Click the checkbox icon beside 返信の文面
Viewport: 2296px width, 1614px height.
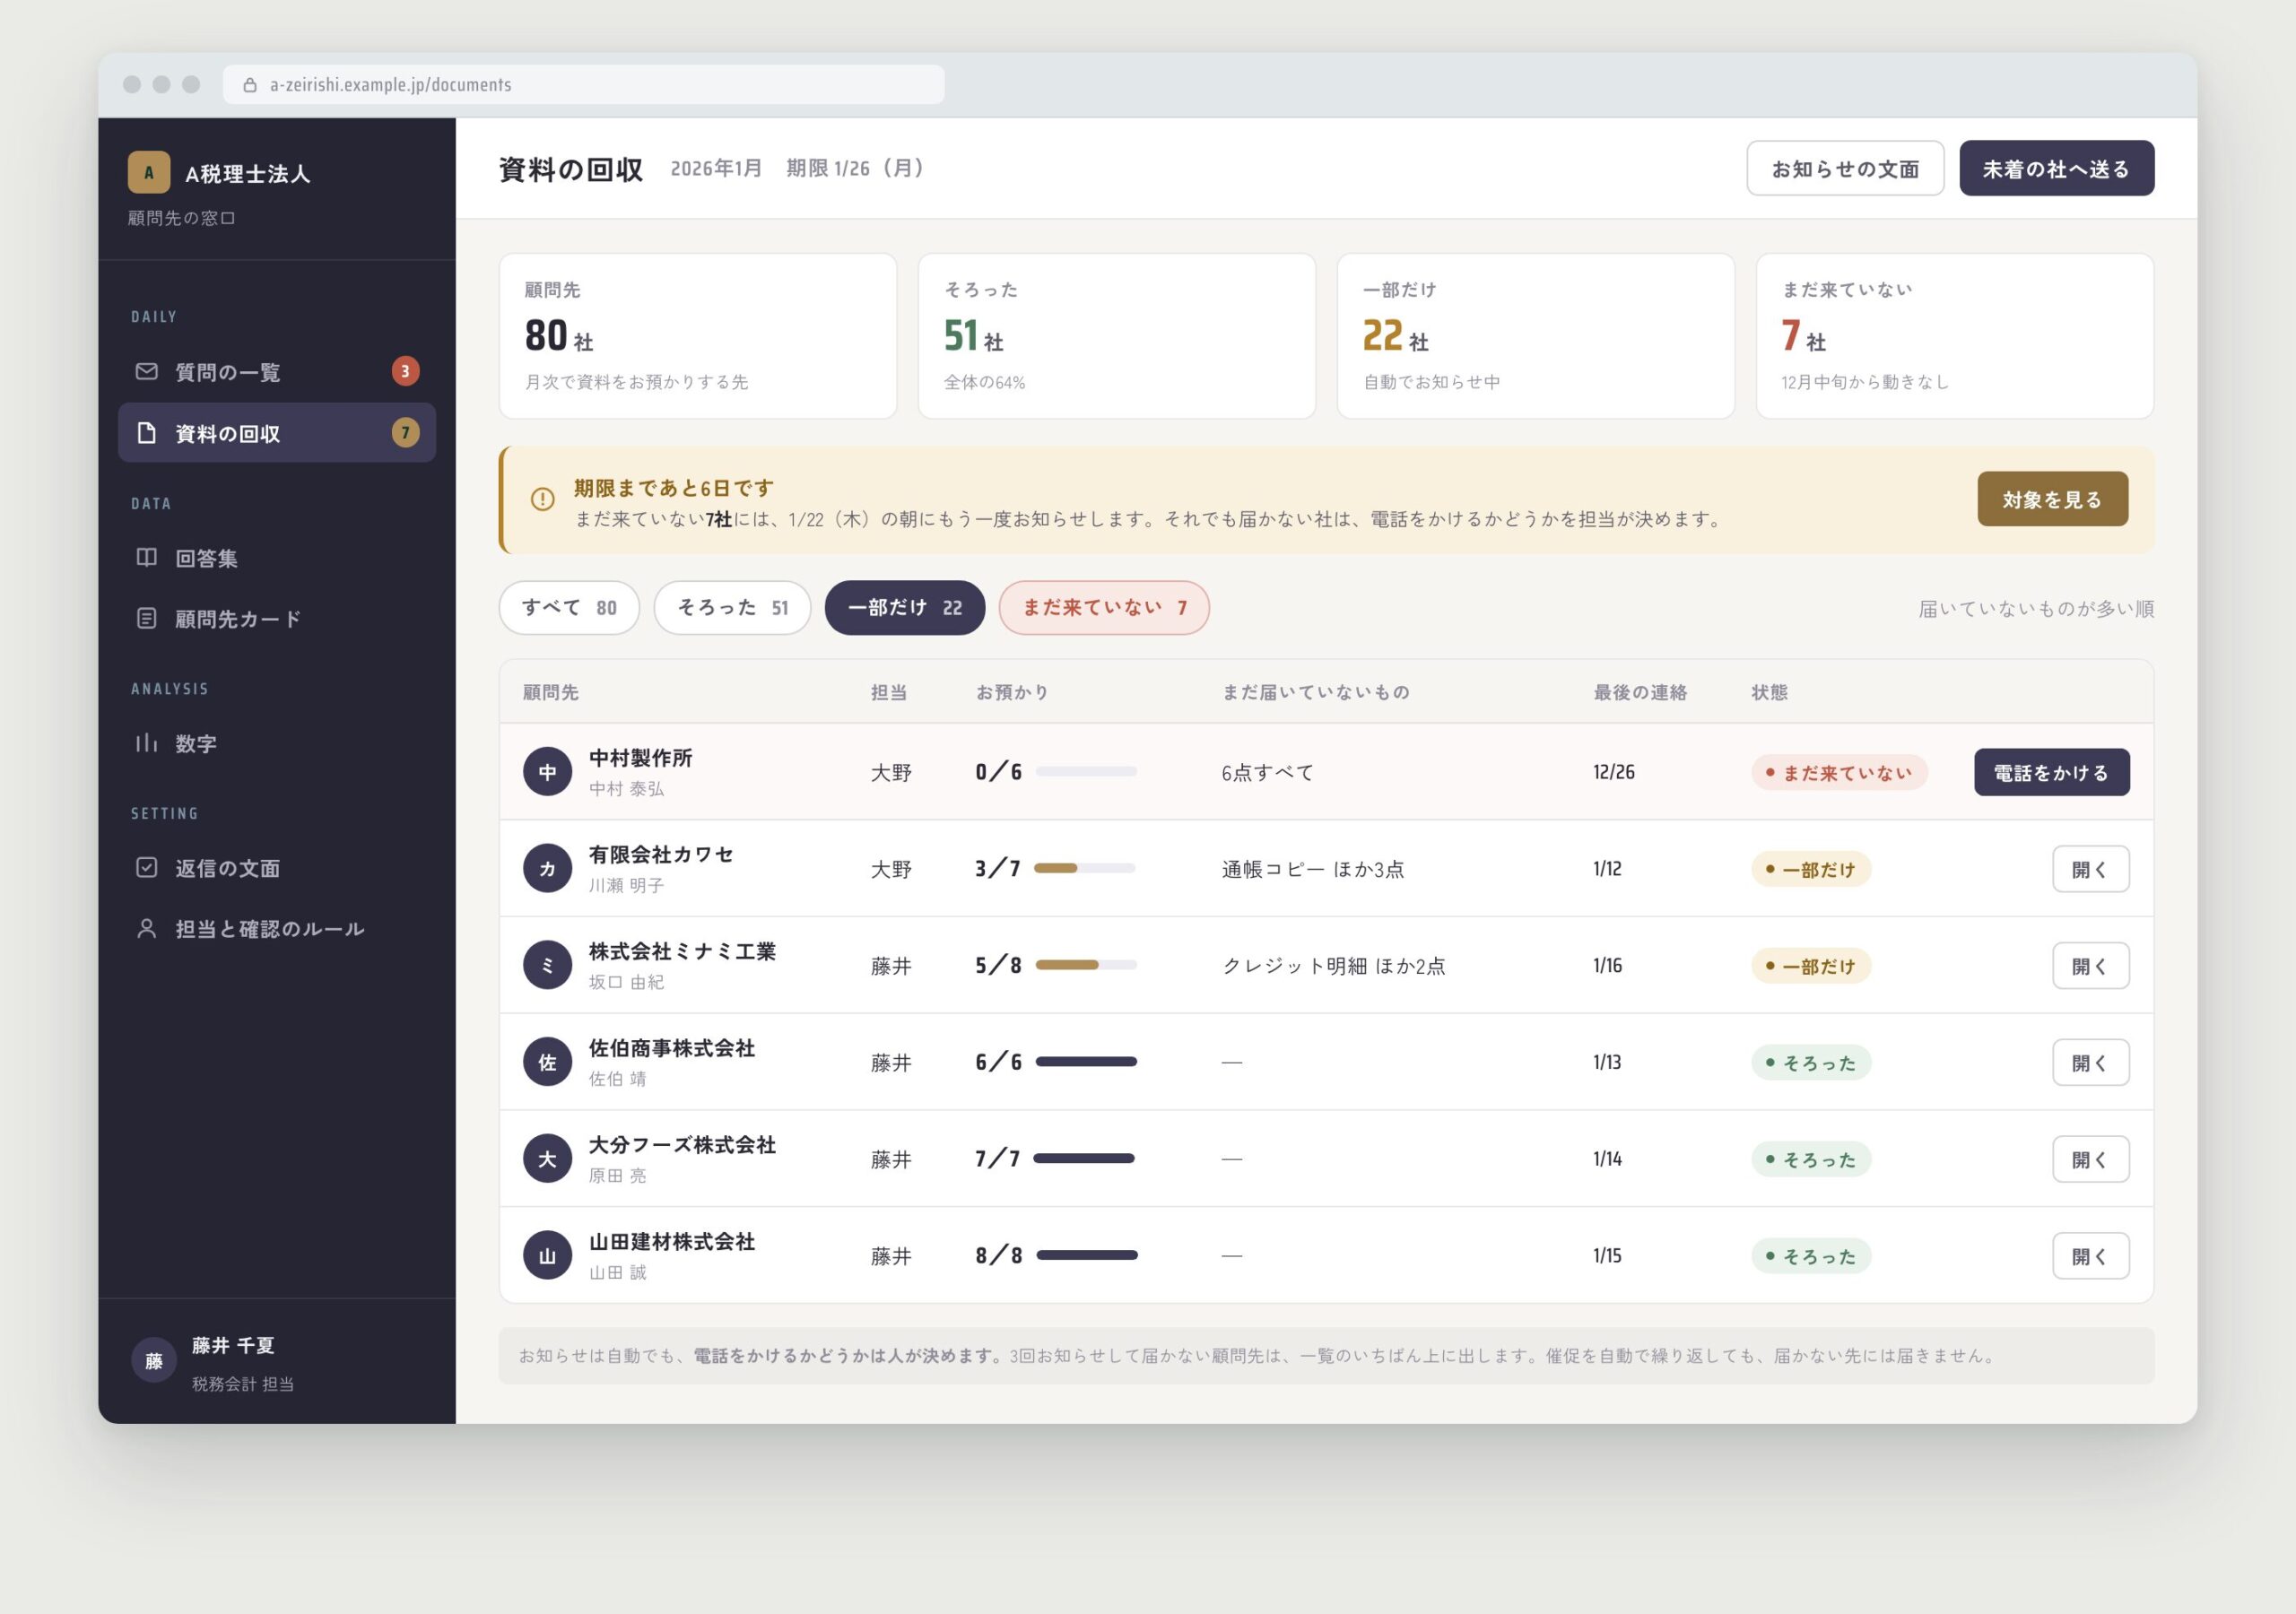tap(146, 867)
